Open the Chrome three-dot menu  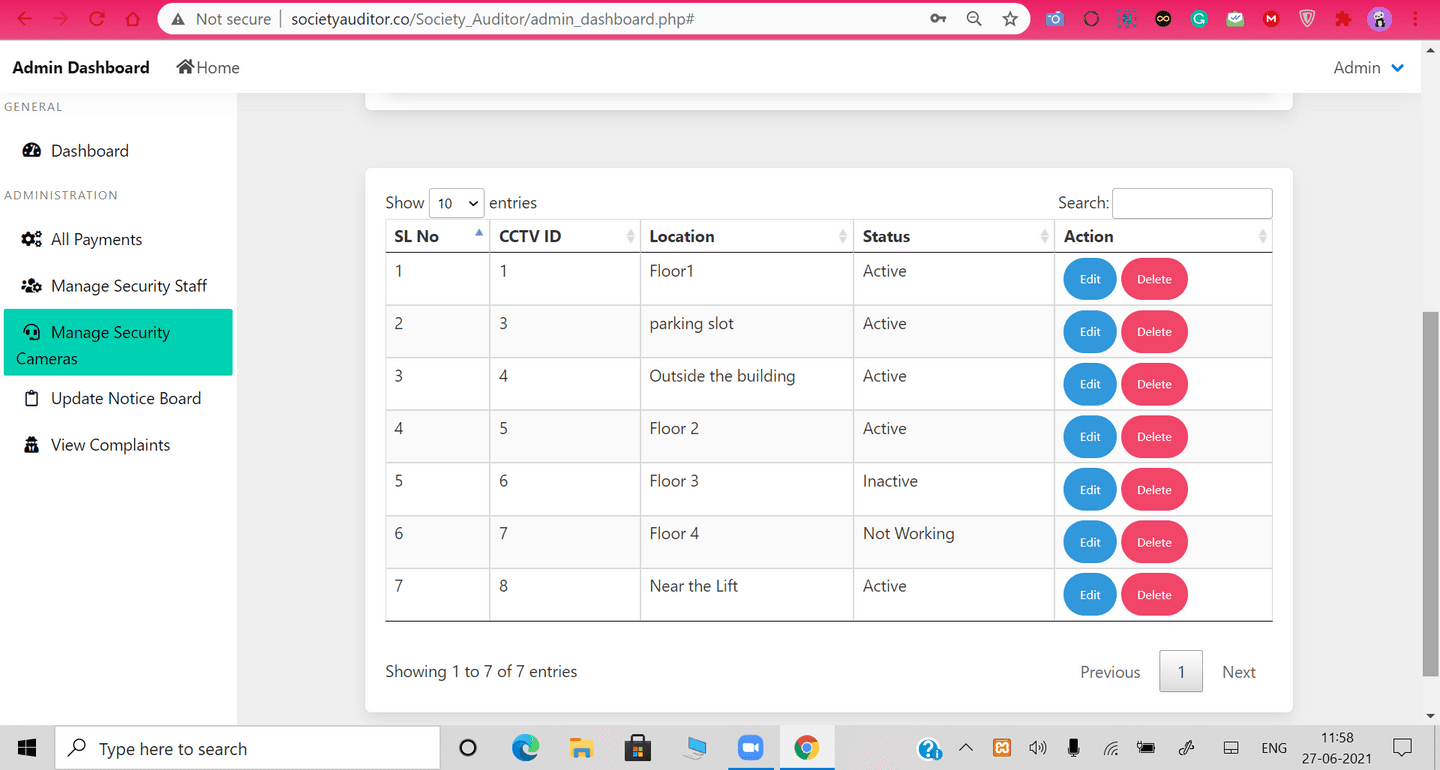click(1416, 19)
